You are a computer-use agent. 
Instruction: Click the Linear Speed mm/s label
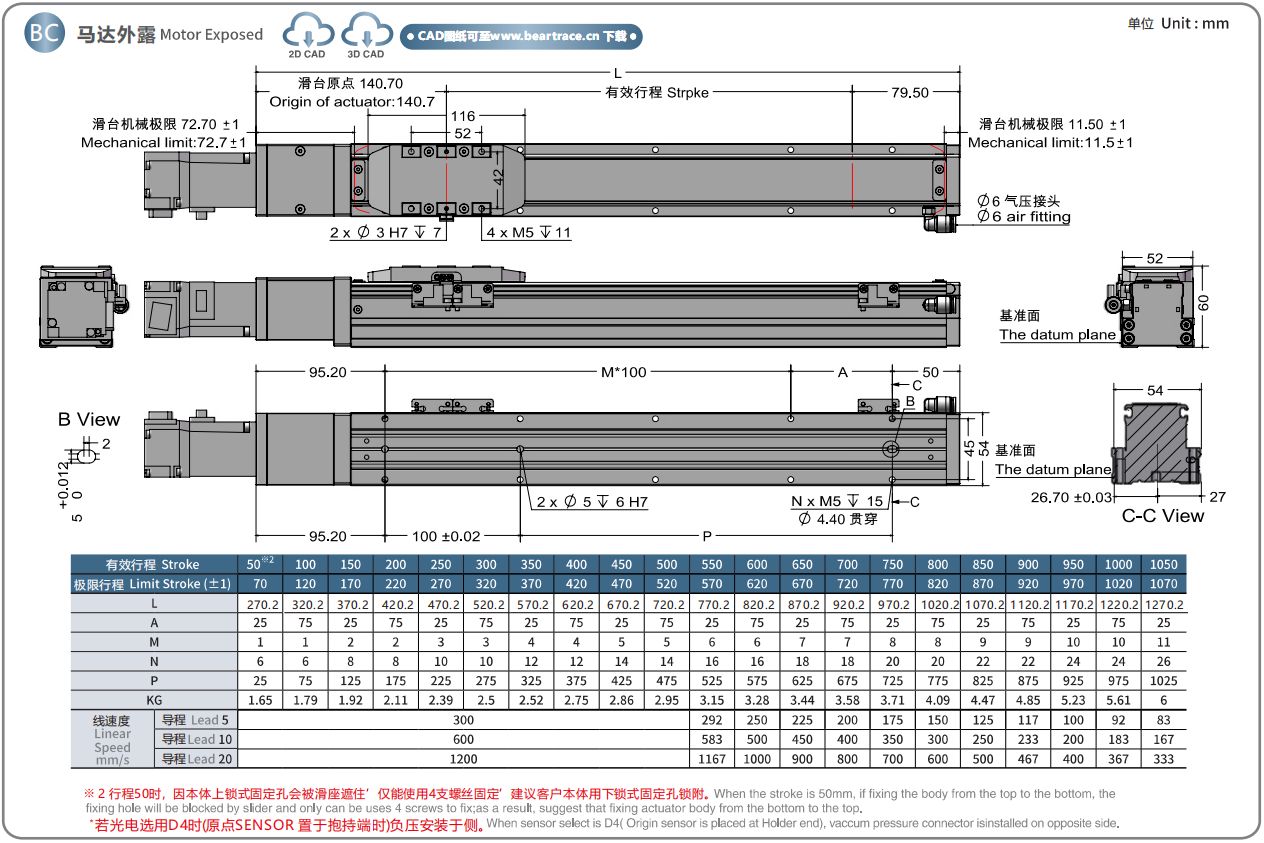click(112, 740)
